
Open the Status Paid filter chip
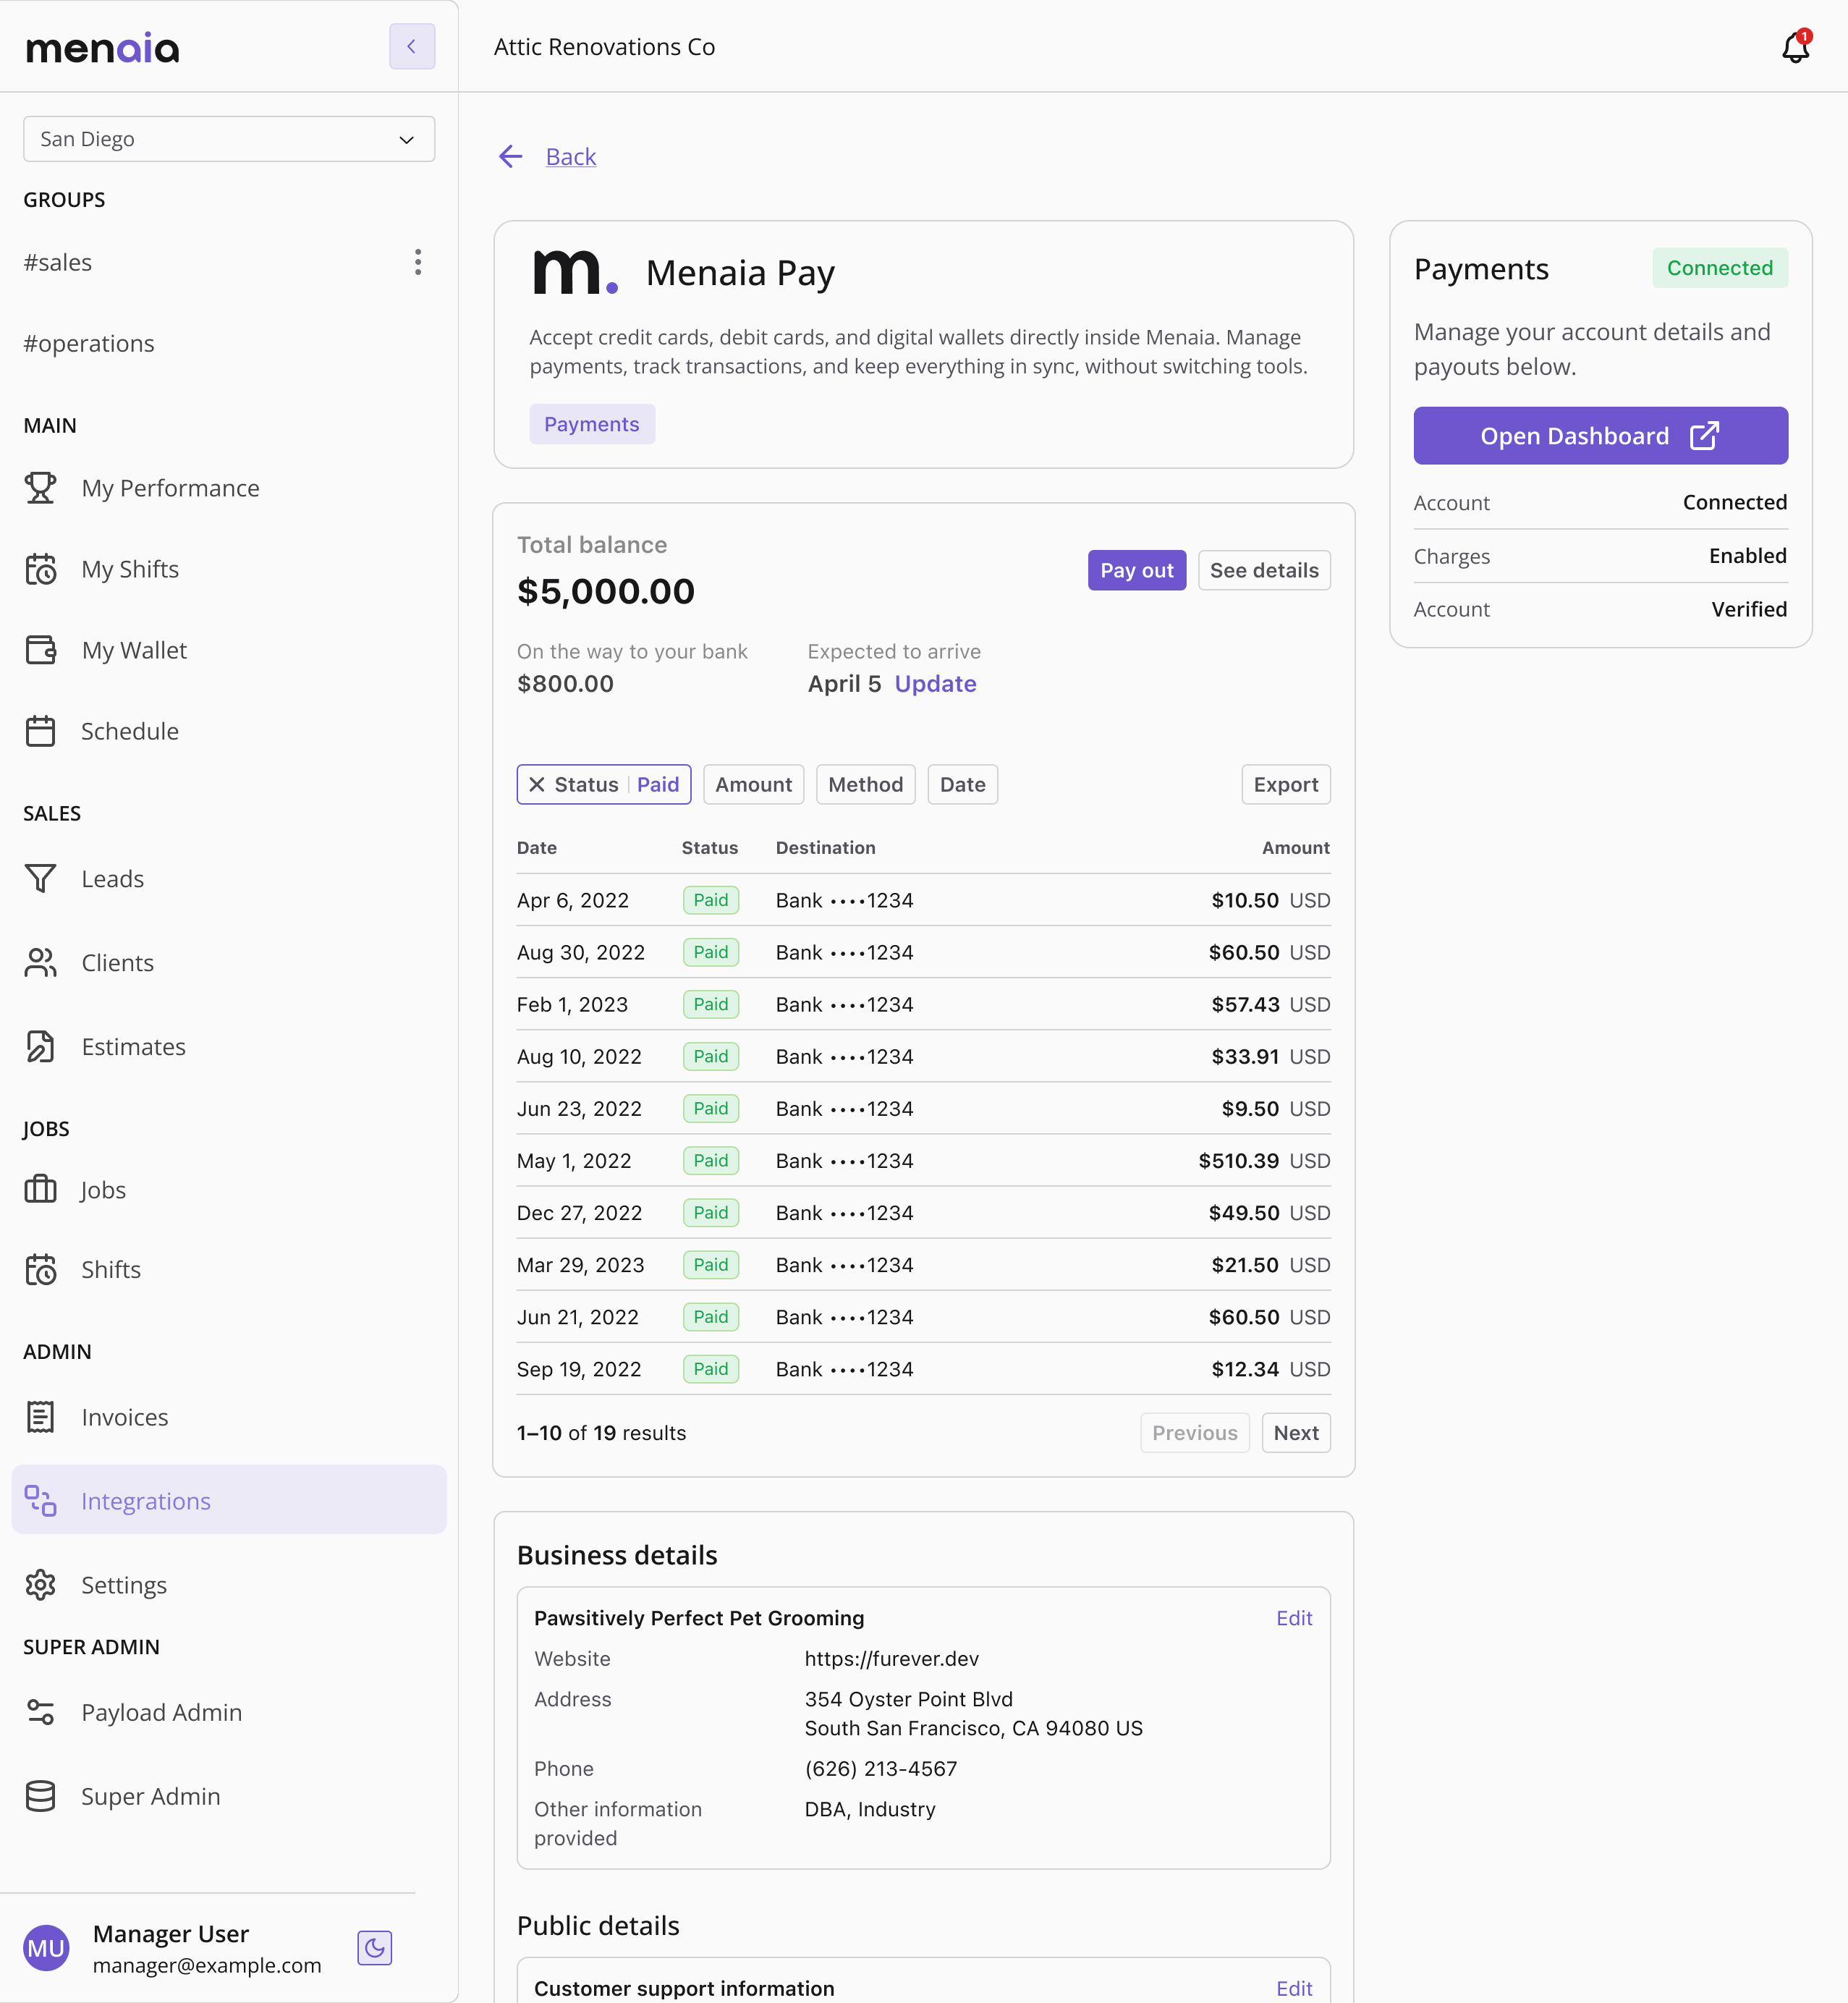[x=604, y=784]
